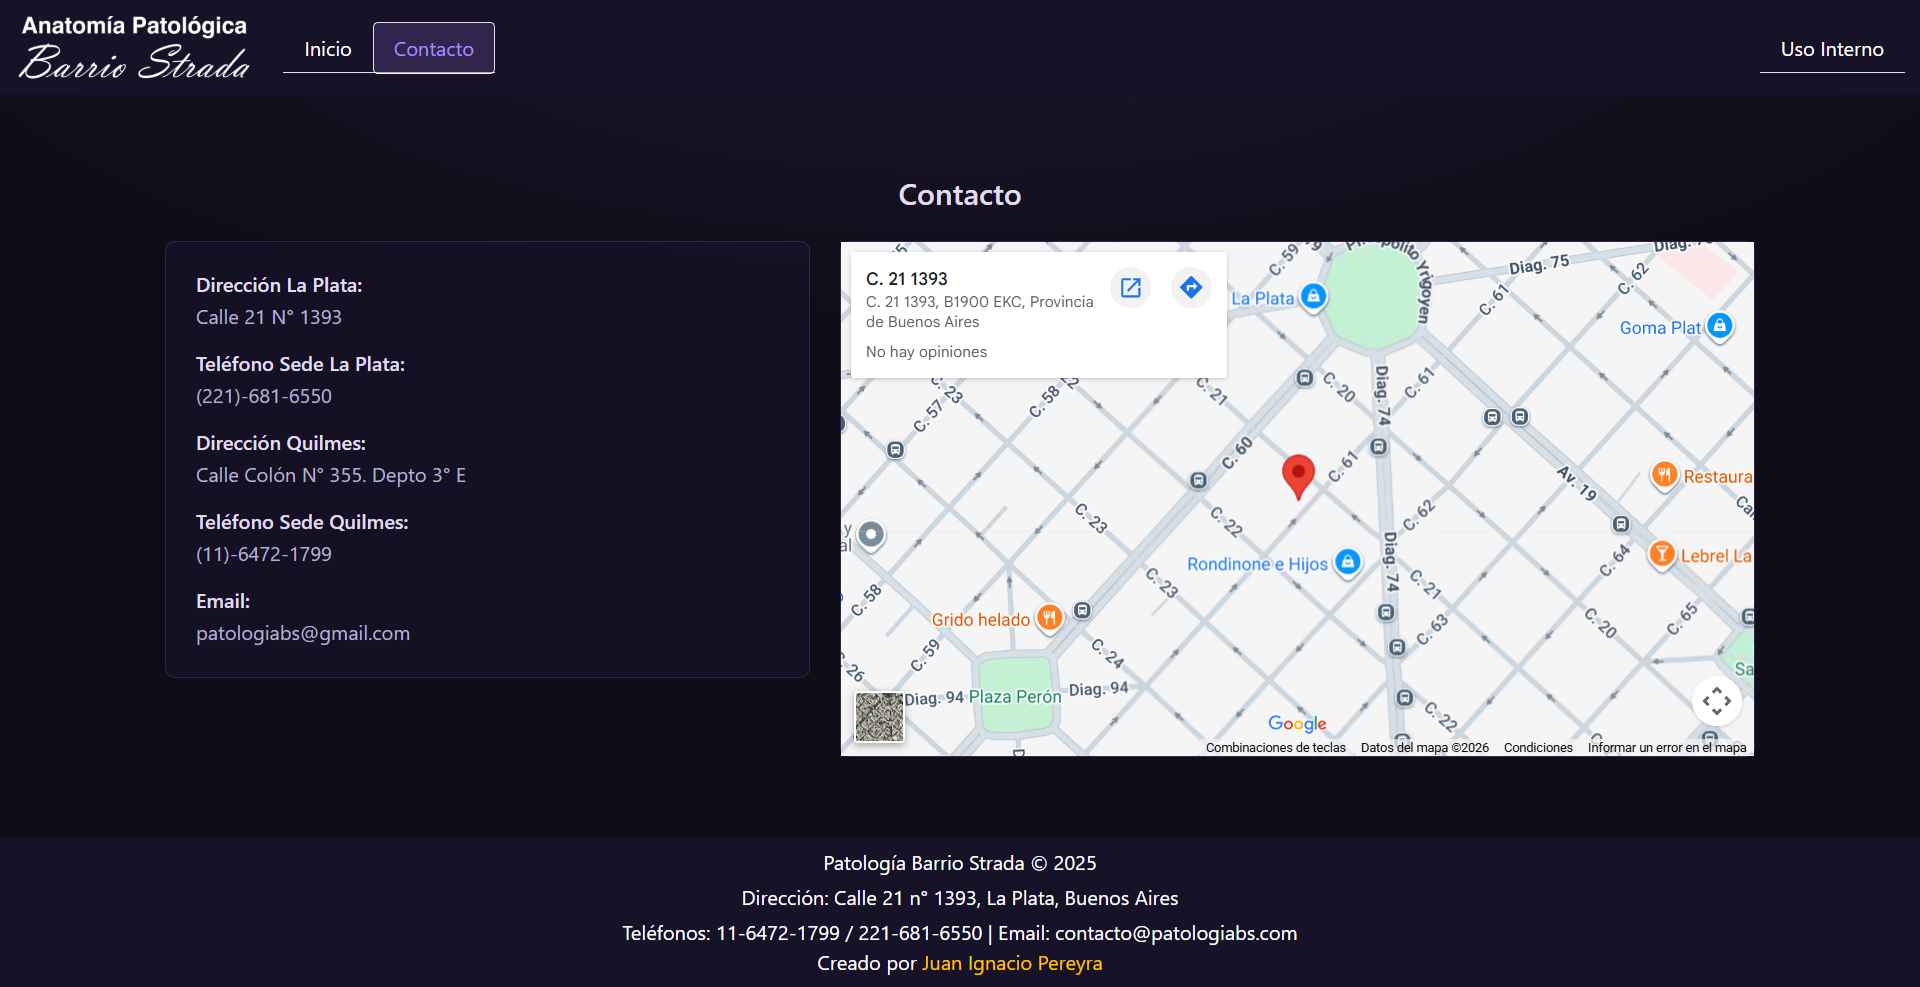This screenshot has width=1920, height=987.
Task: Click the Google logo on map
Action: 1297,723
